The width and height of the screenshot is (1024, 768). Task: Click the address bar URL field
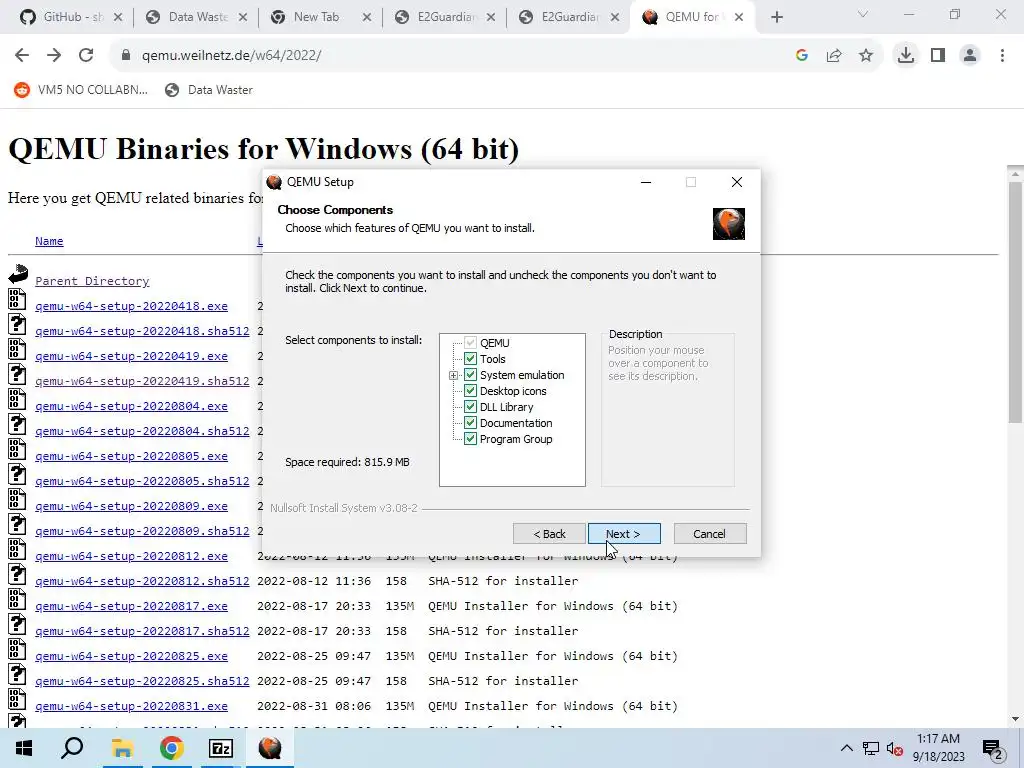click(451, 56)
